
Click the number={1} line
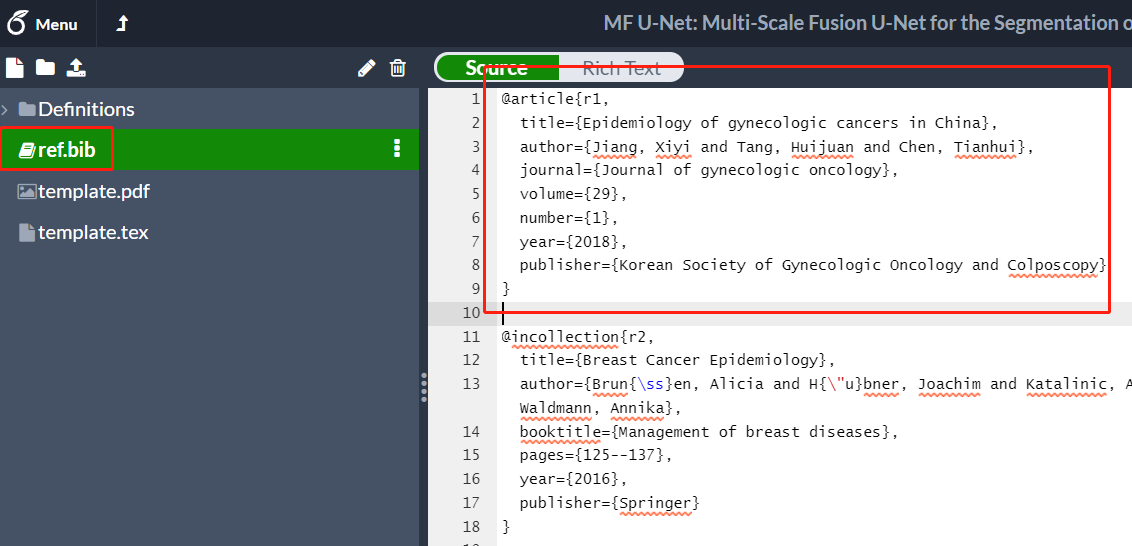point(569,217)
